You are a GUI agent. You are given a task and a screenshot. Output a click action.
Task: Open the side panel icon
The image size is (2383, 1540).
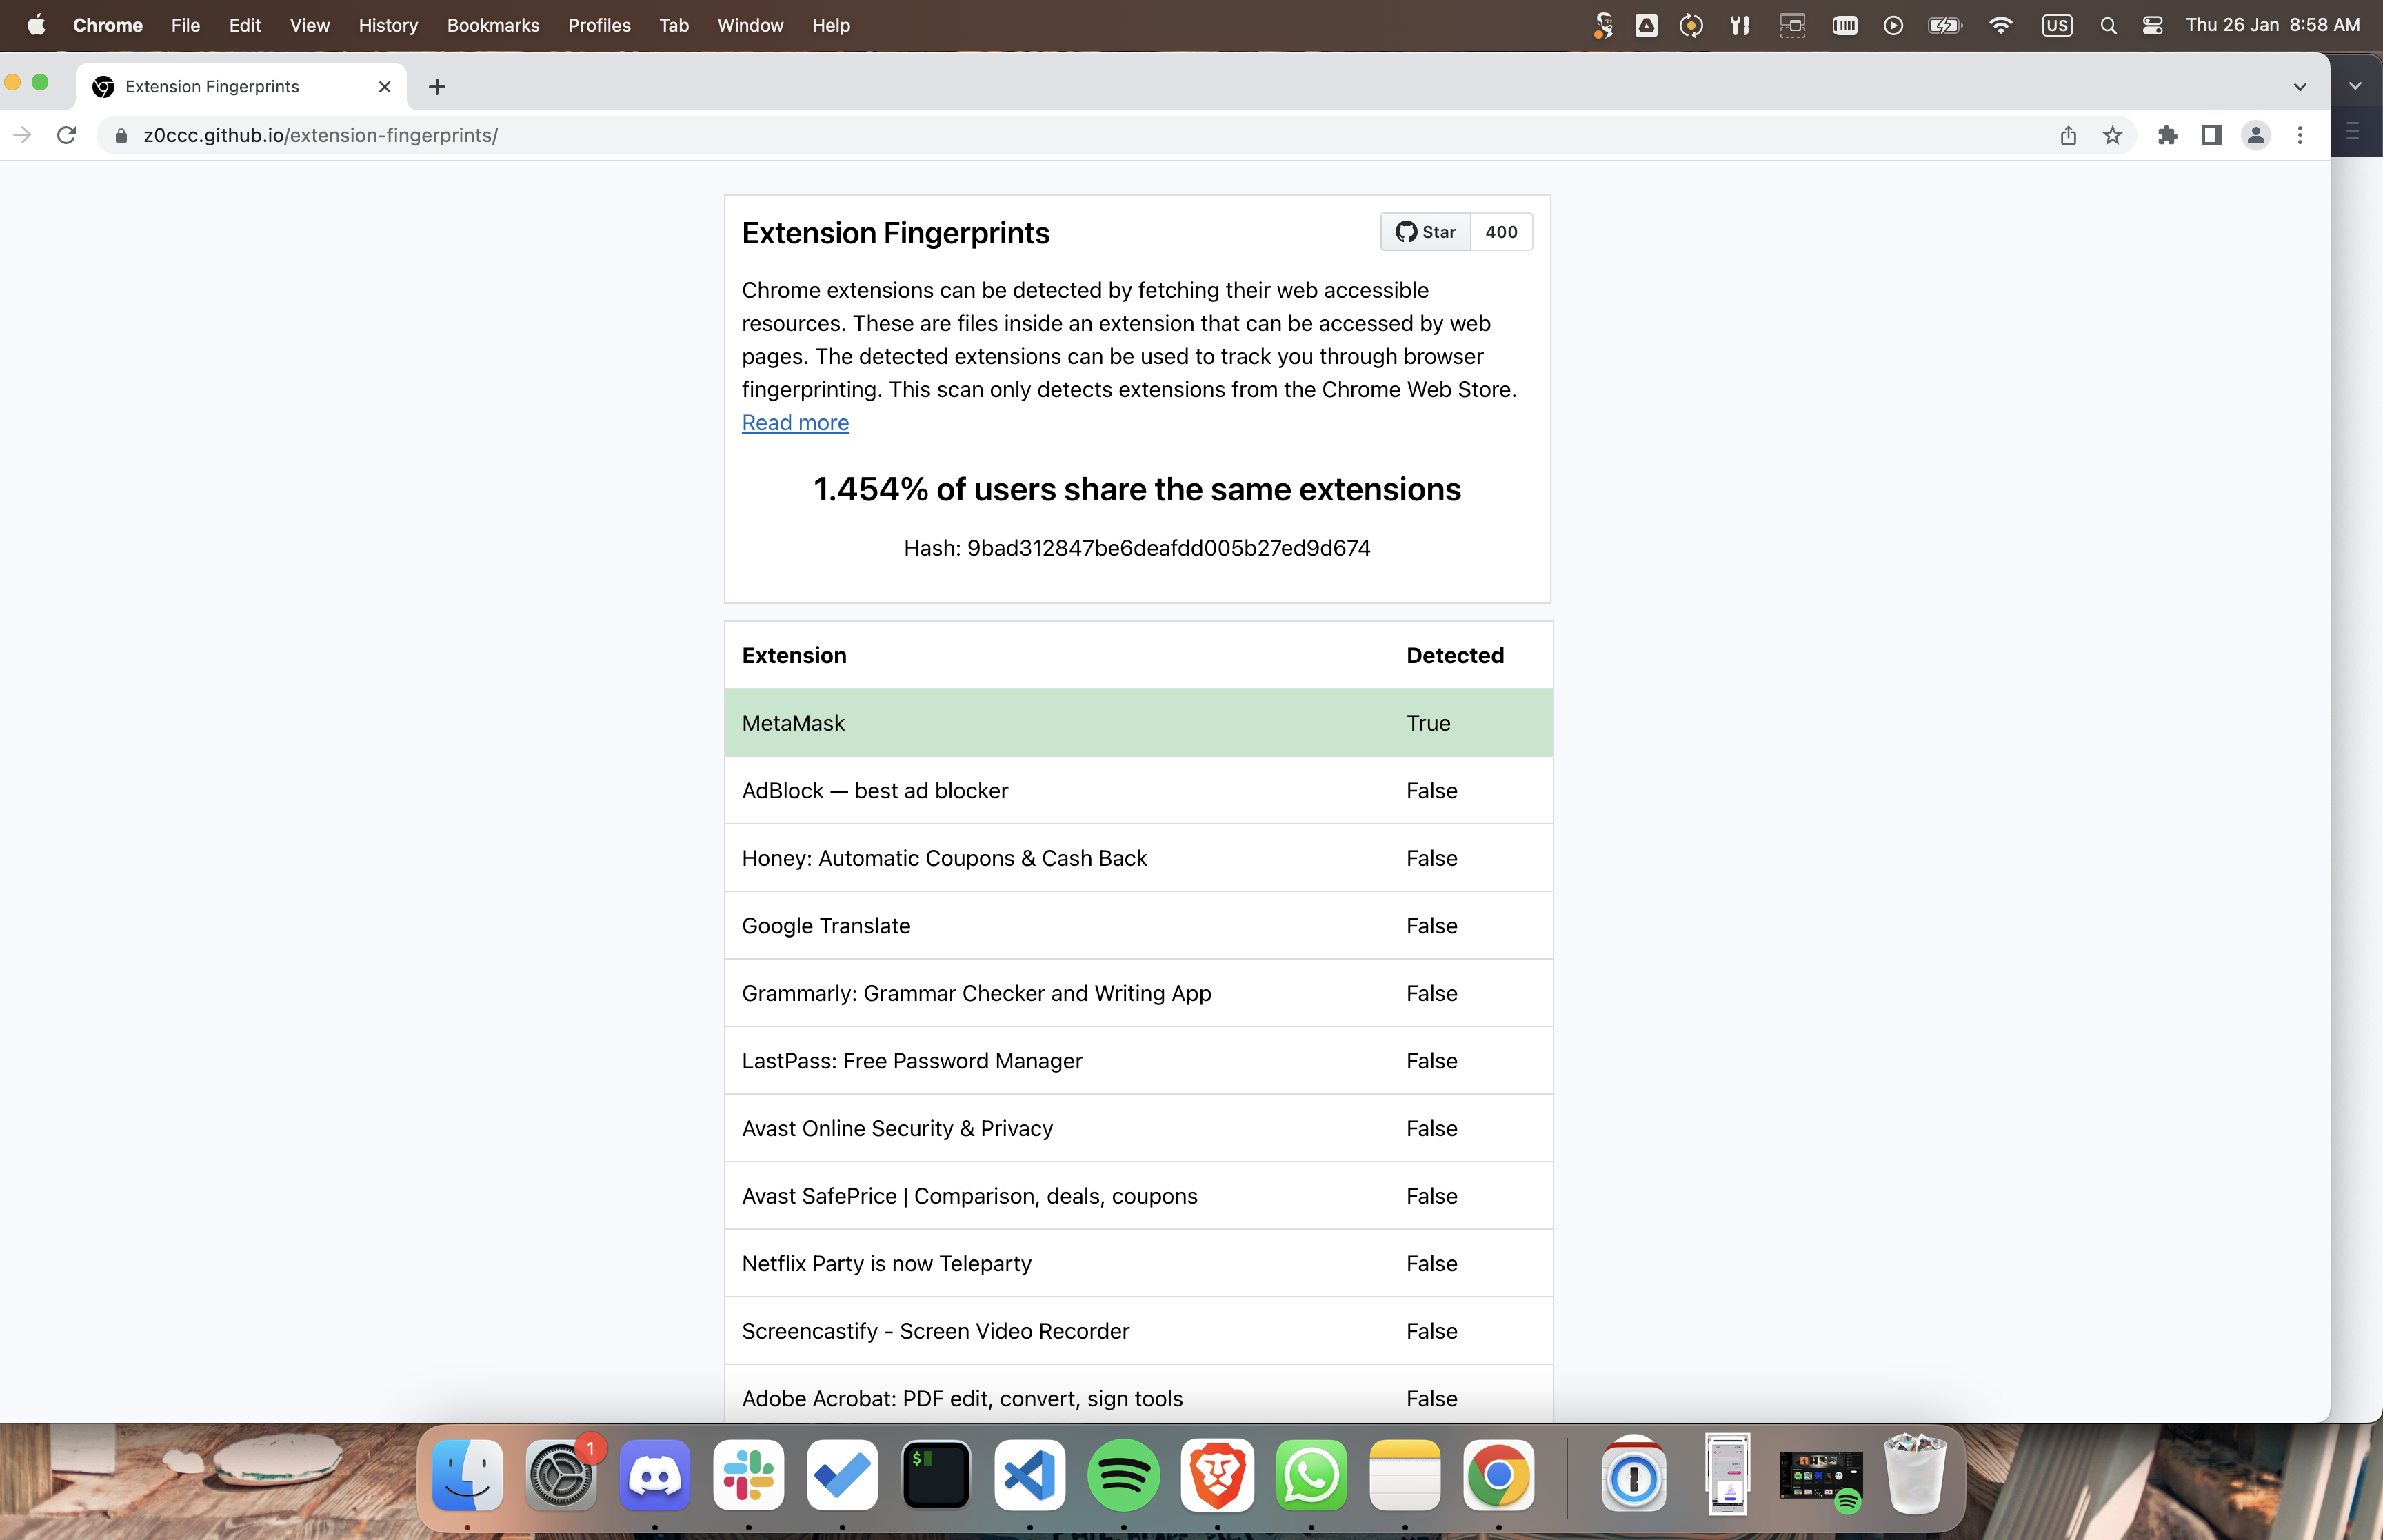click(x=2211, y=135)
